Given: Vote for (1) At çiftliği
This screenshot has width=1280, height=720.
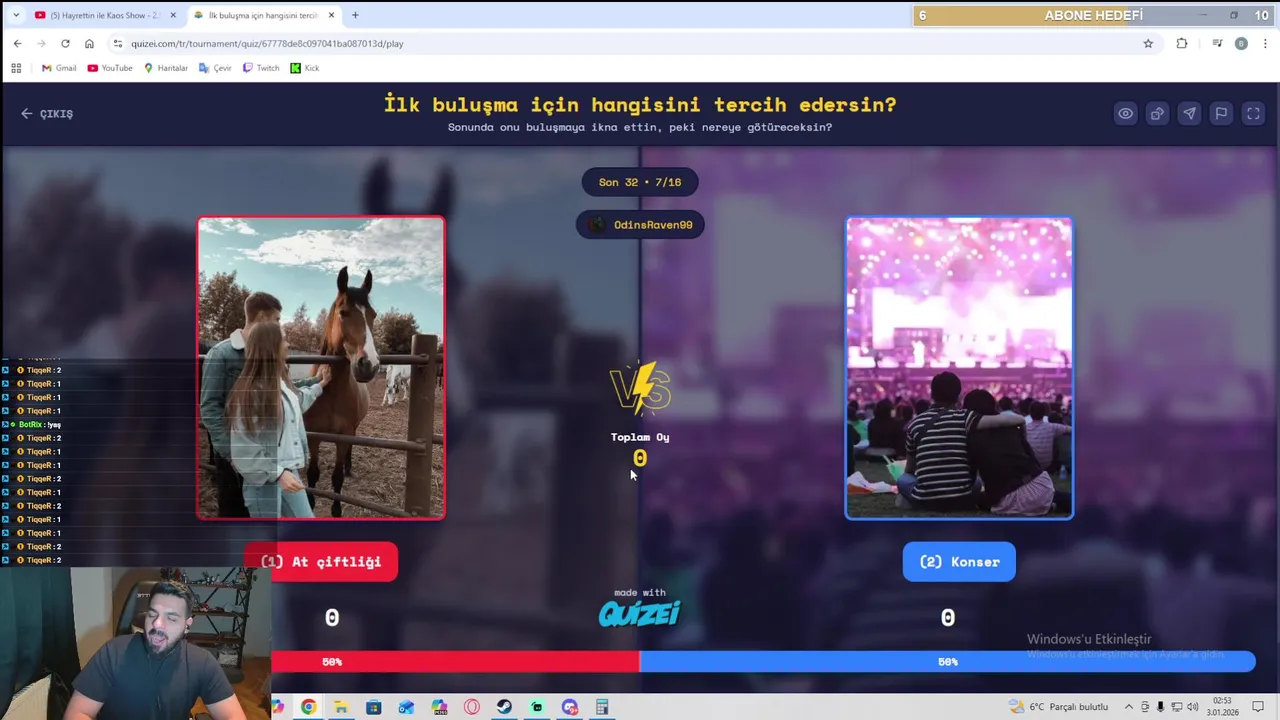Looking at the screenshot, I should click(x=321, y=562).
